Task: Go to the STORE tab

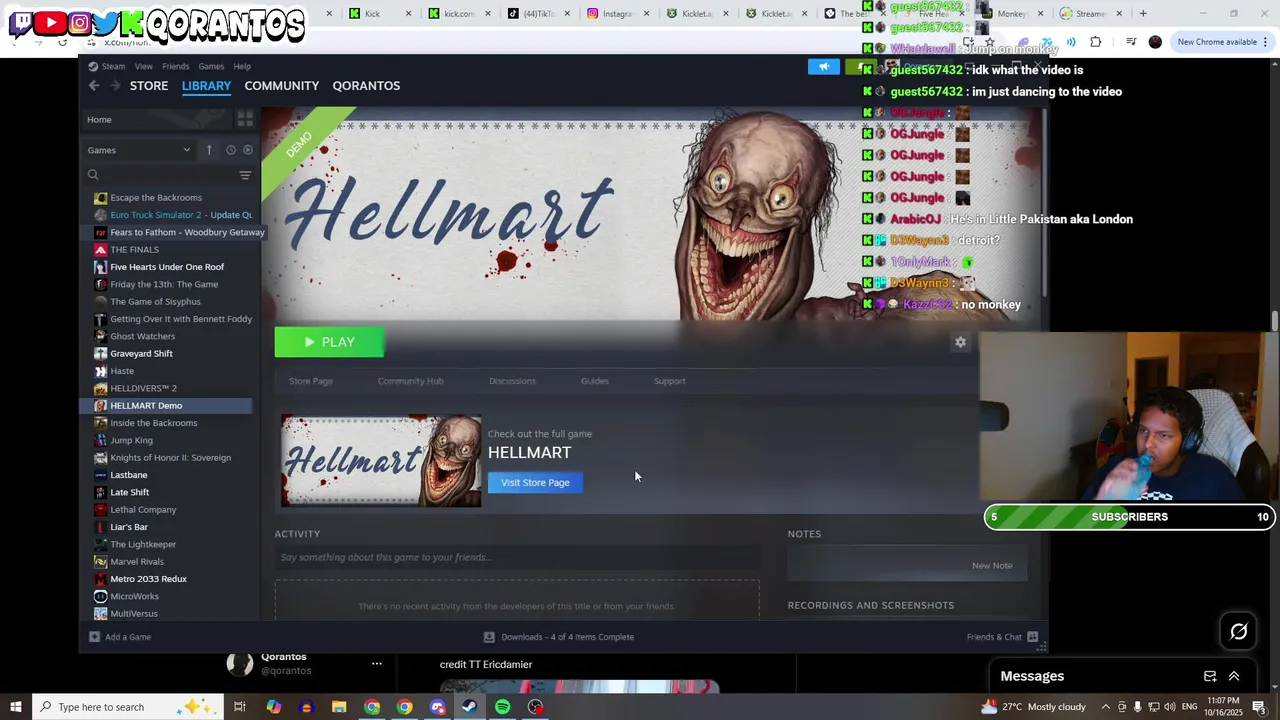Action: (149, 86)
